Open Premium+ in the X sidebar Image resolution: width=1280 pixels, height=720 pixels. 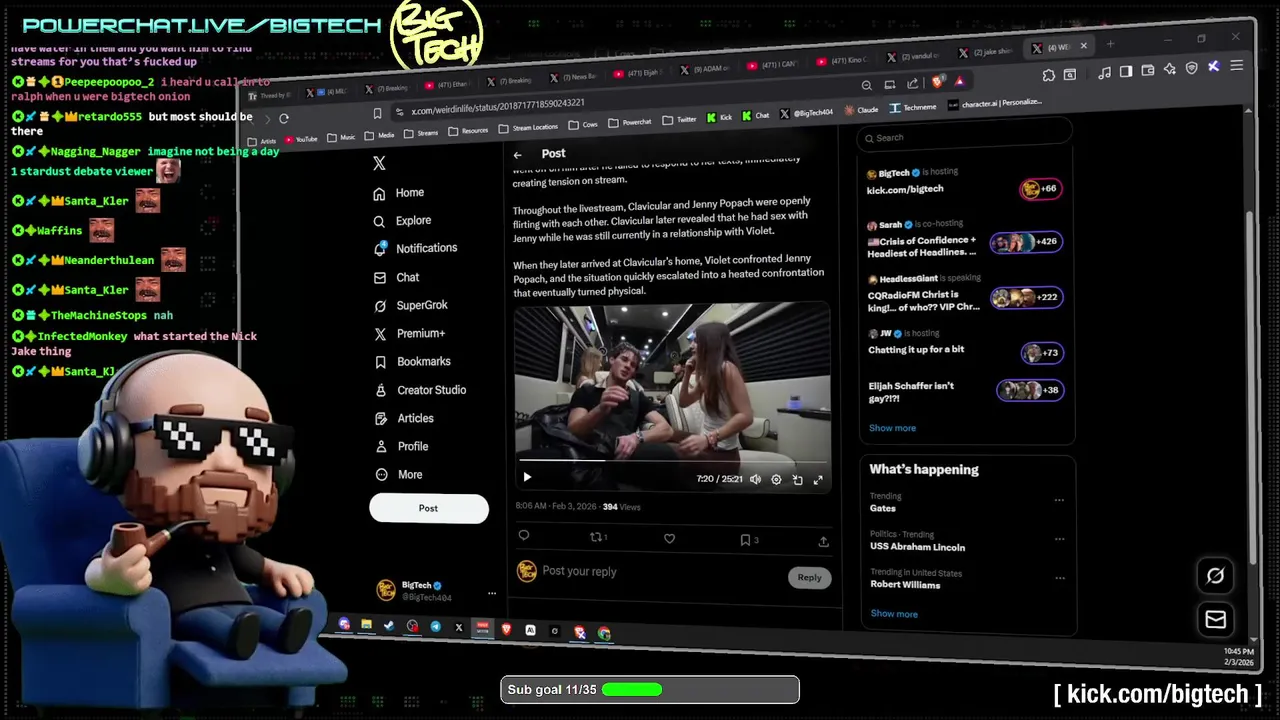click(x=409, y=333)
